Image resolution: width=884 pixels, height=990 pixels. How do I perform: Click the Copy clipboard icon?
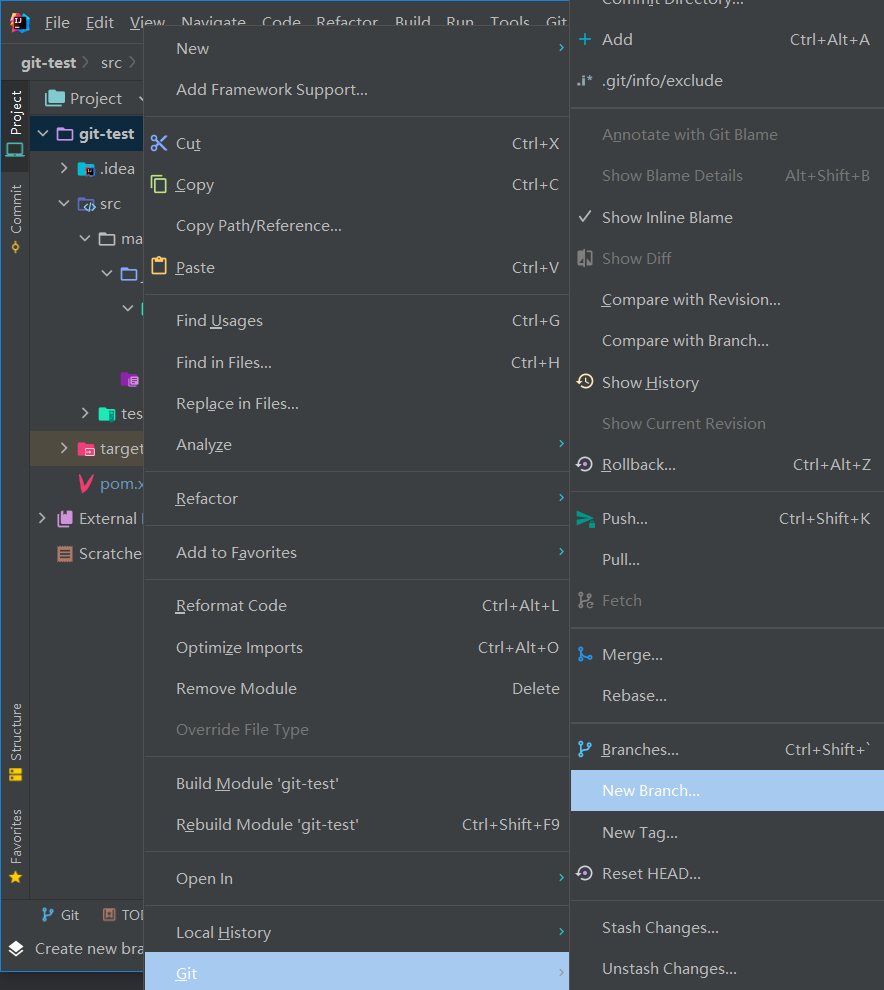(x=158, y=184)
